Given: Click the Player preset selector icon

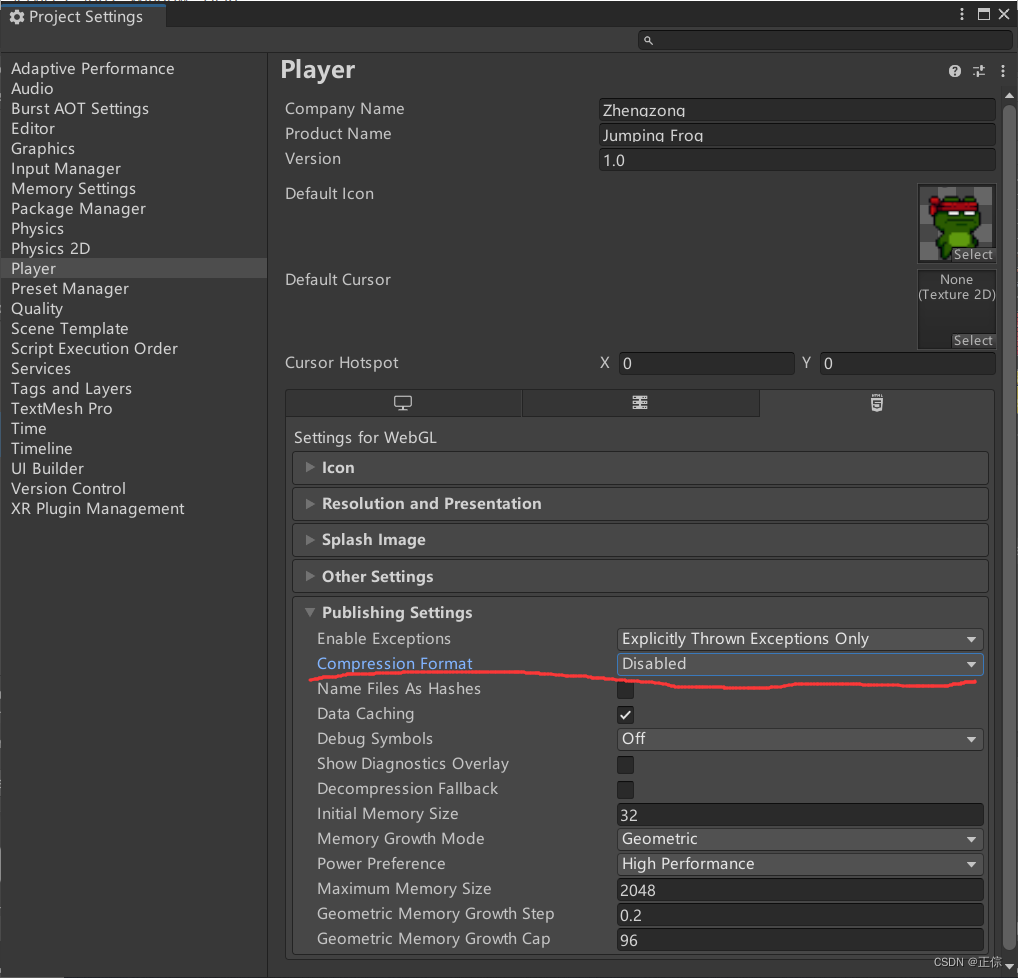Looking at the screenshot, I should pos(979,71).
